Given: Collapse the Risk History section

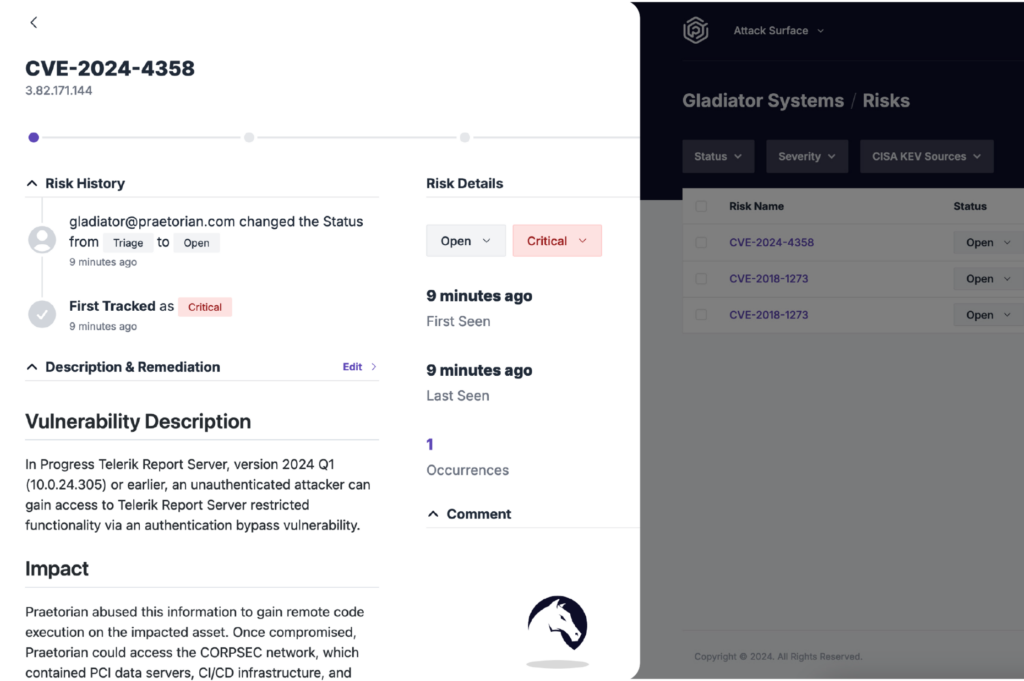Looking at the screenshot, I should coord(32,183).
